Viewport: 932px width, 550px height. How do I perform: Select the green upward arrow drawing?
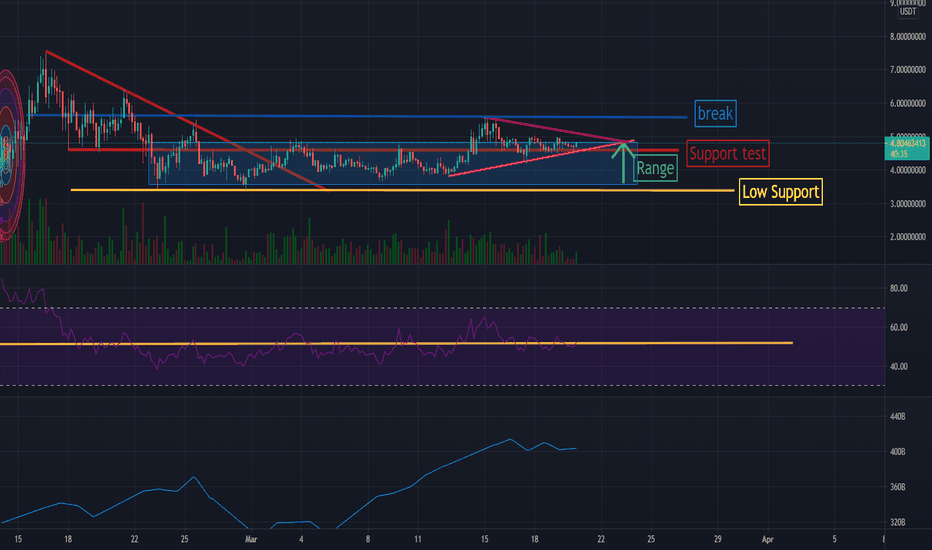[x=623, y=163]
